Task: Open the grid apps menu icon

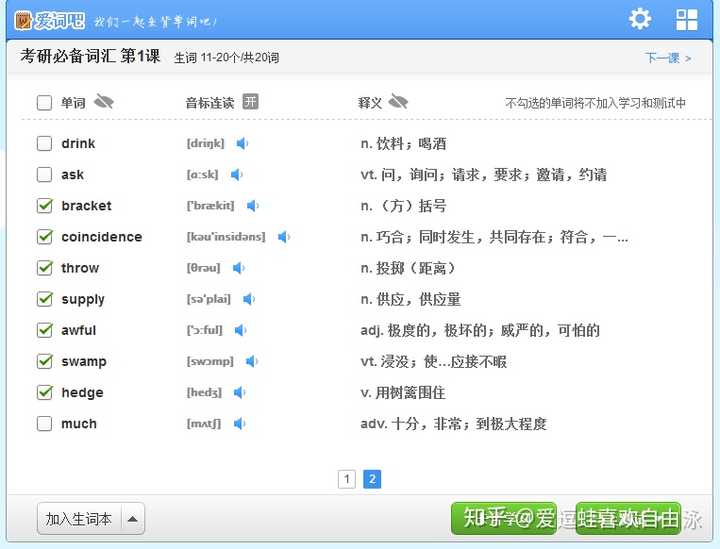Action: (x=687, y=20)
